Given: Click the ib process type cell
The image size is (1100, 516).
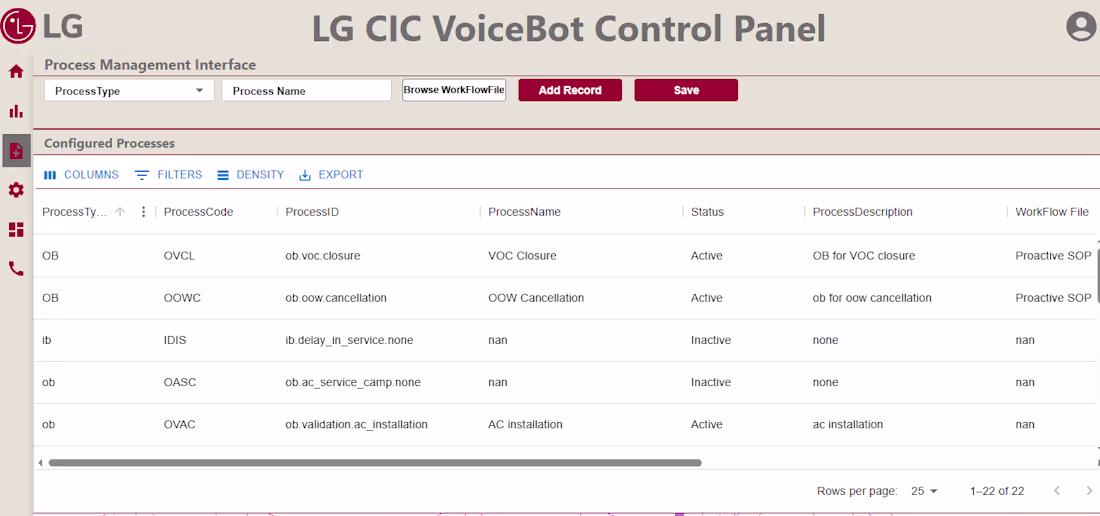Looking at the screenshot, I should (x=46, y=340).
